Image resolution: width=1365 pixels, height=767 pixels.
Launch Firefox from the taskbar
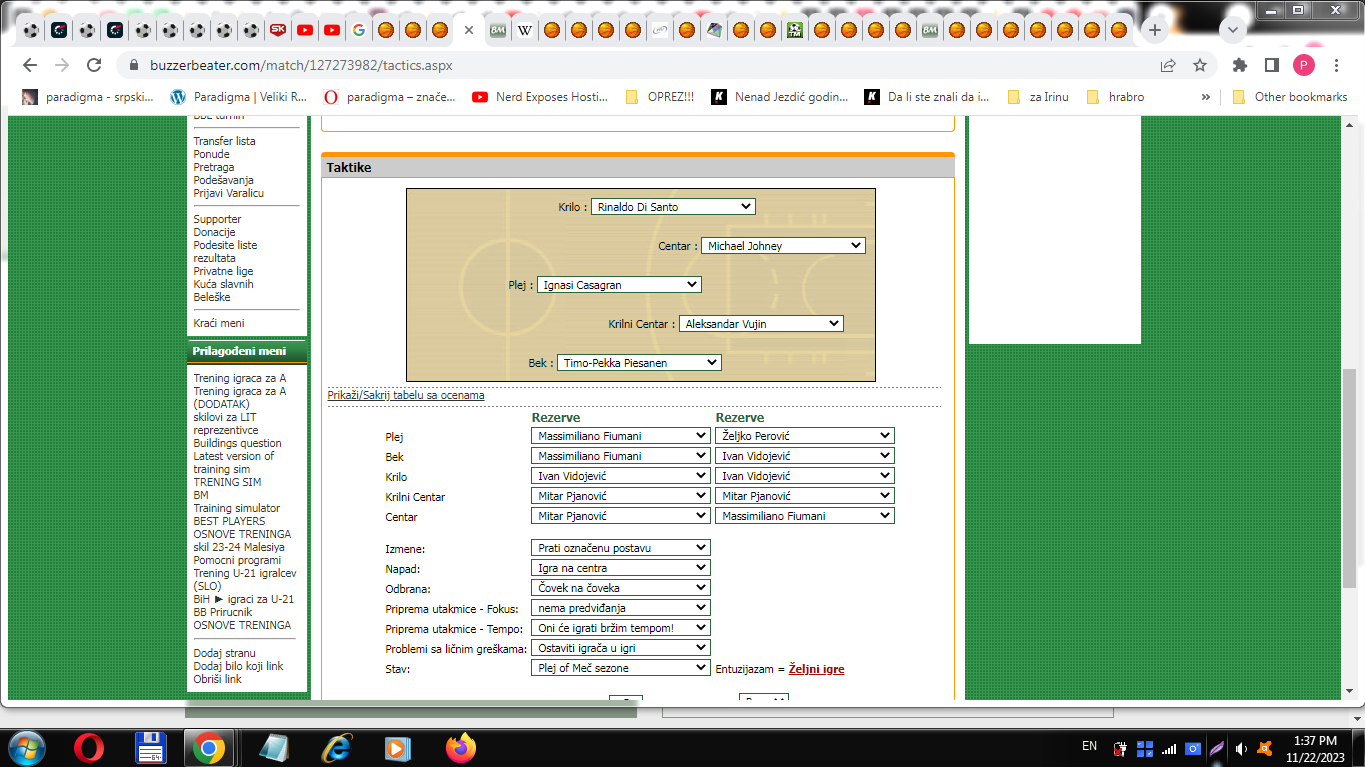tap(461, 747)
